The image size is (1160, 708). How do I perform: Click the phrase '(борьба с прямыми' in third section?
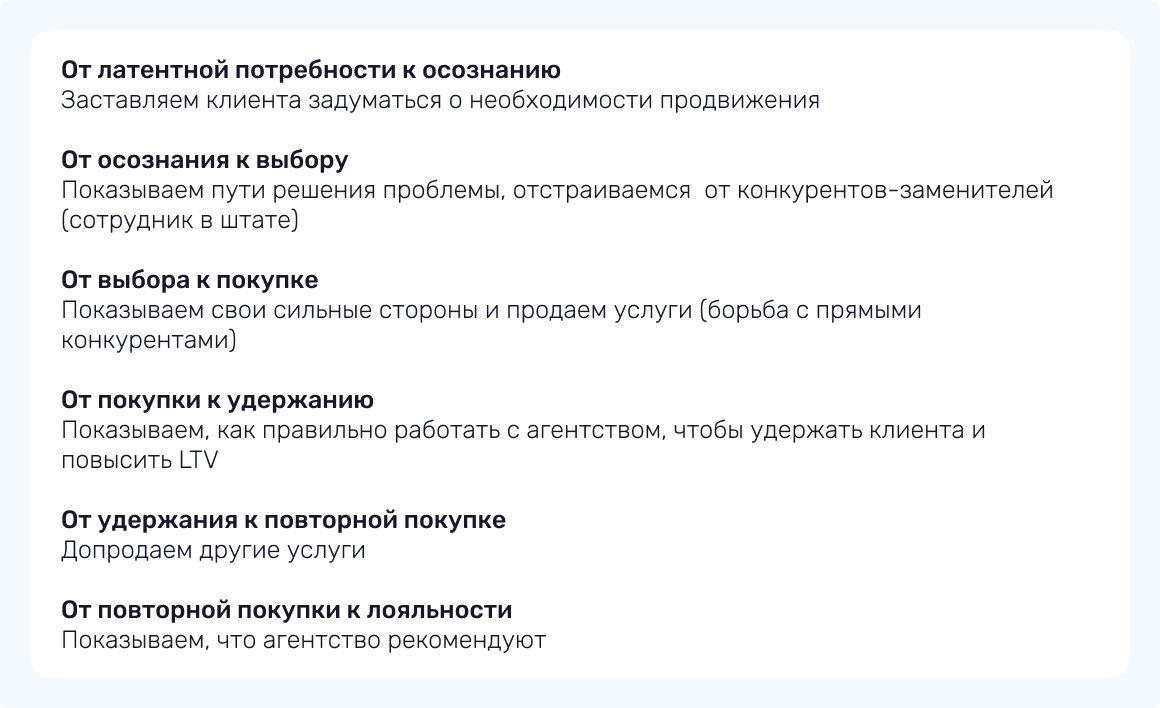coord(810,311)
